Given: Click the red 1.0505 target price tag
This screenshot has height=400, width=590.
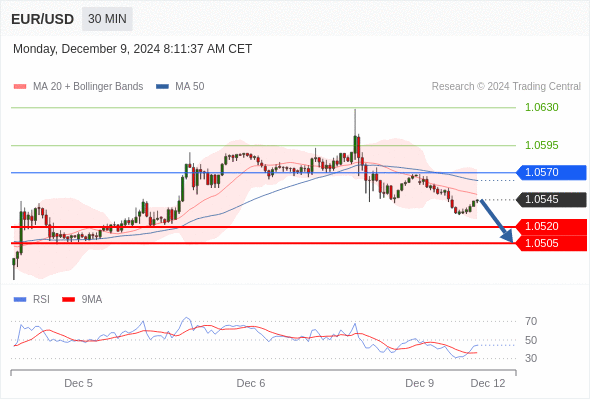Looking at the screenshot, I should tap(551, 243).
